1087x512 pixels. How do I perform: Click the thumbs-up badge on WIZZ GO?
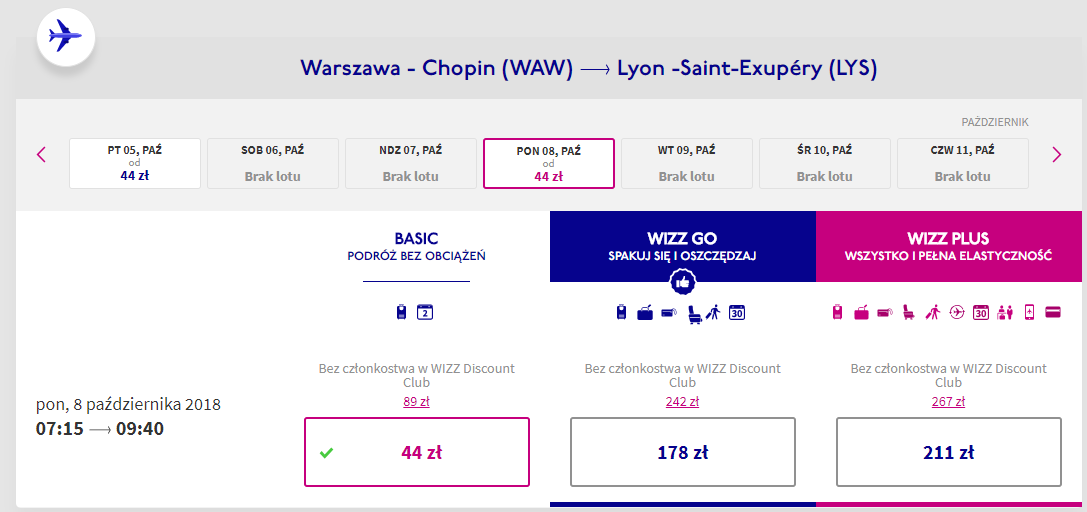pos(683,283)
